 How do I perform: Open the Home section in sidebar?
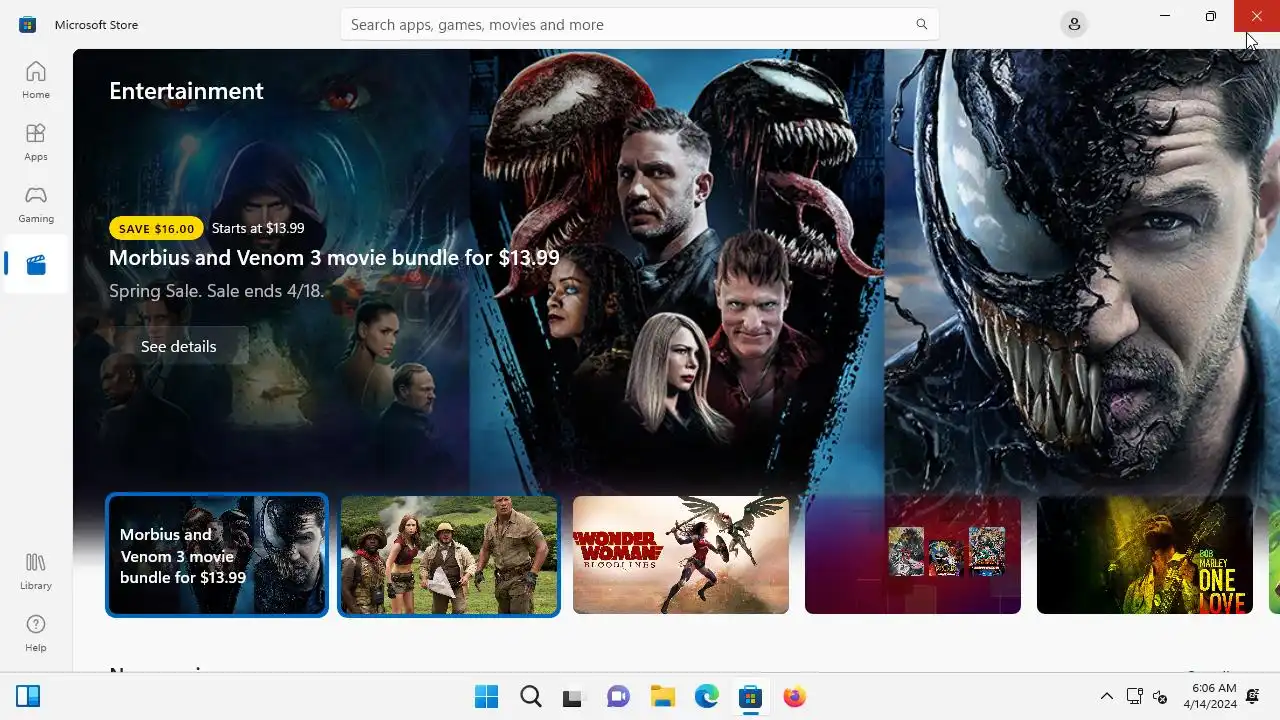pyautogui.click(x=36, y=80)
